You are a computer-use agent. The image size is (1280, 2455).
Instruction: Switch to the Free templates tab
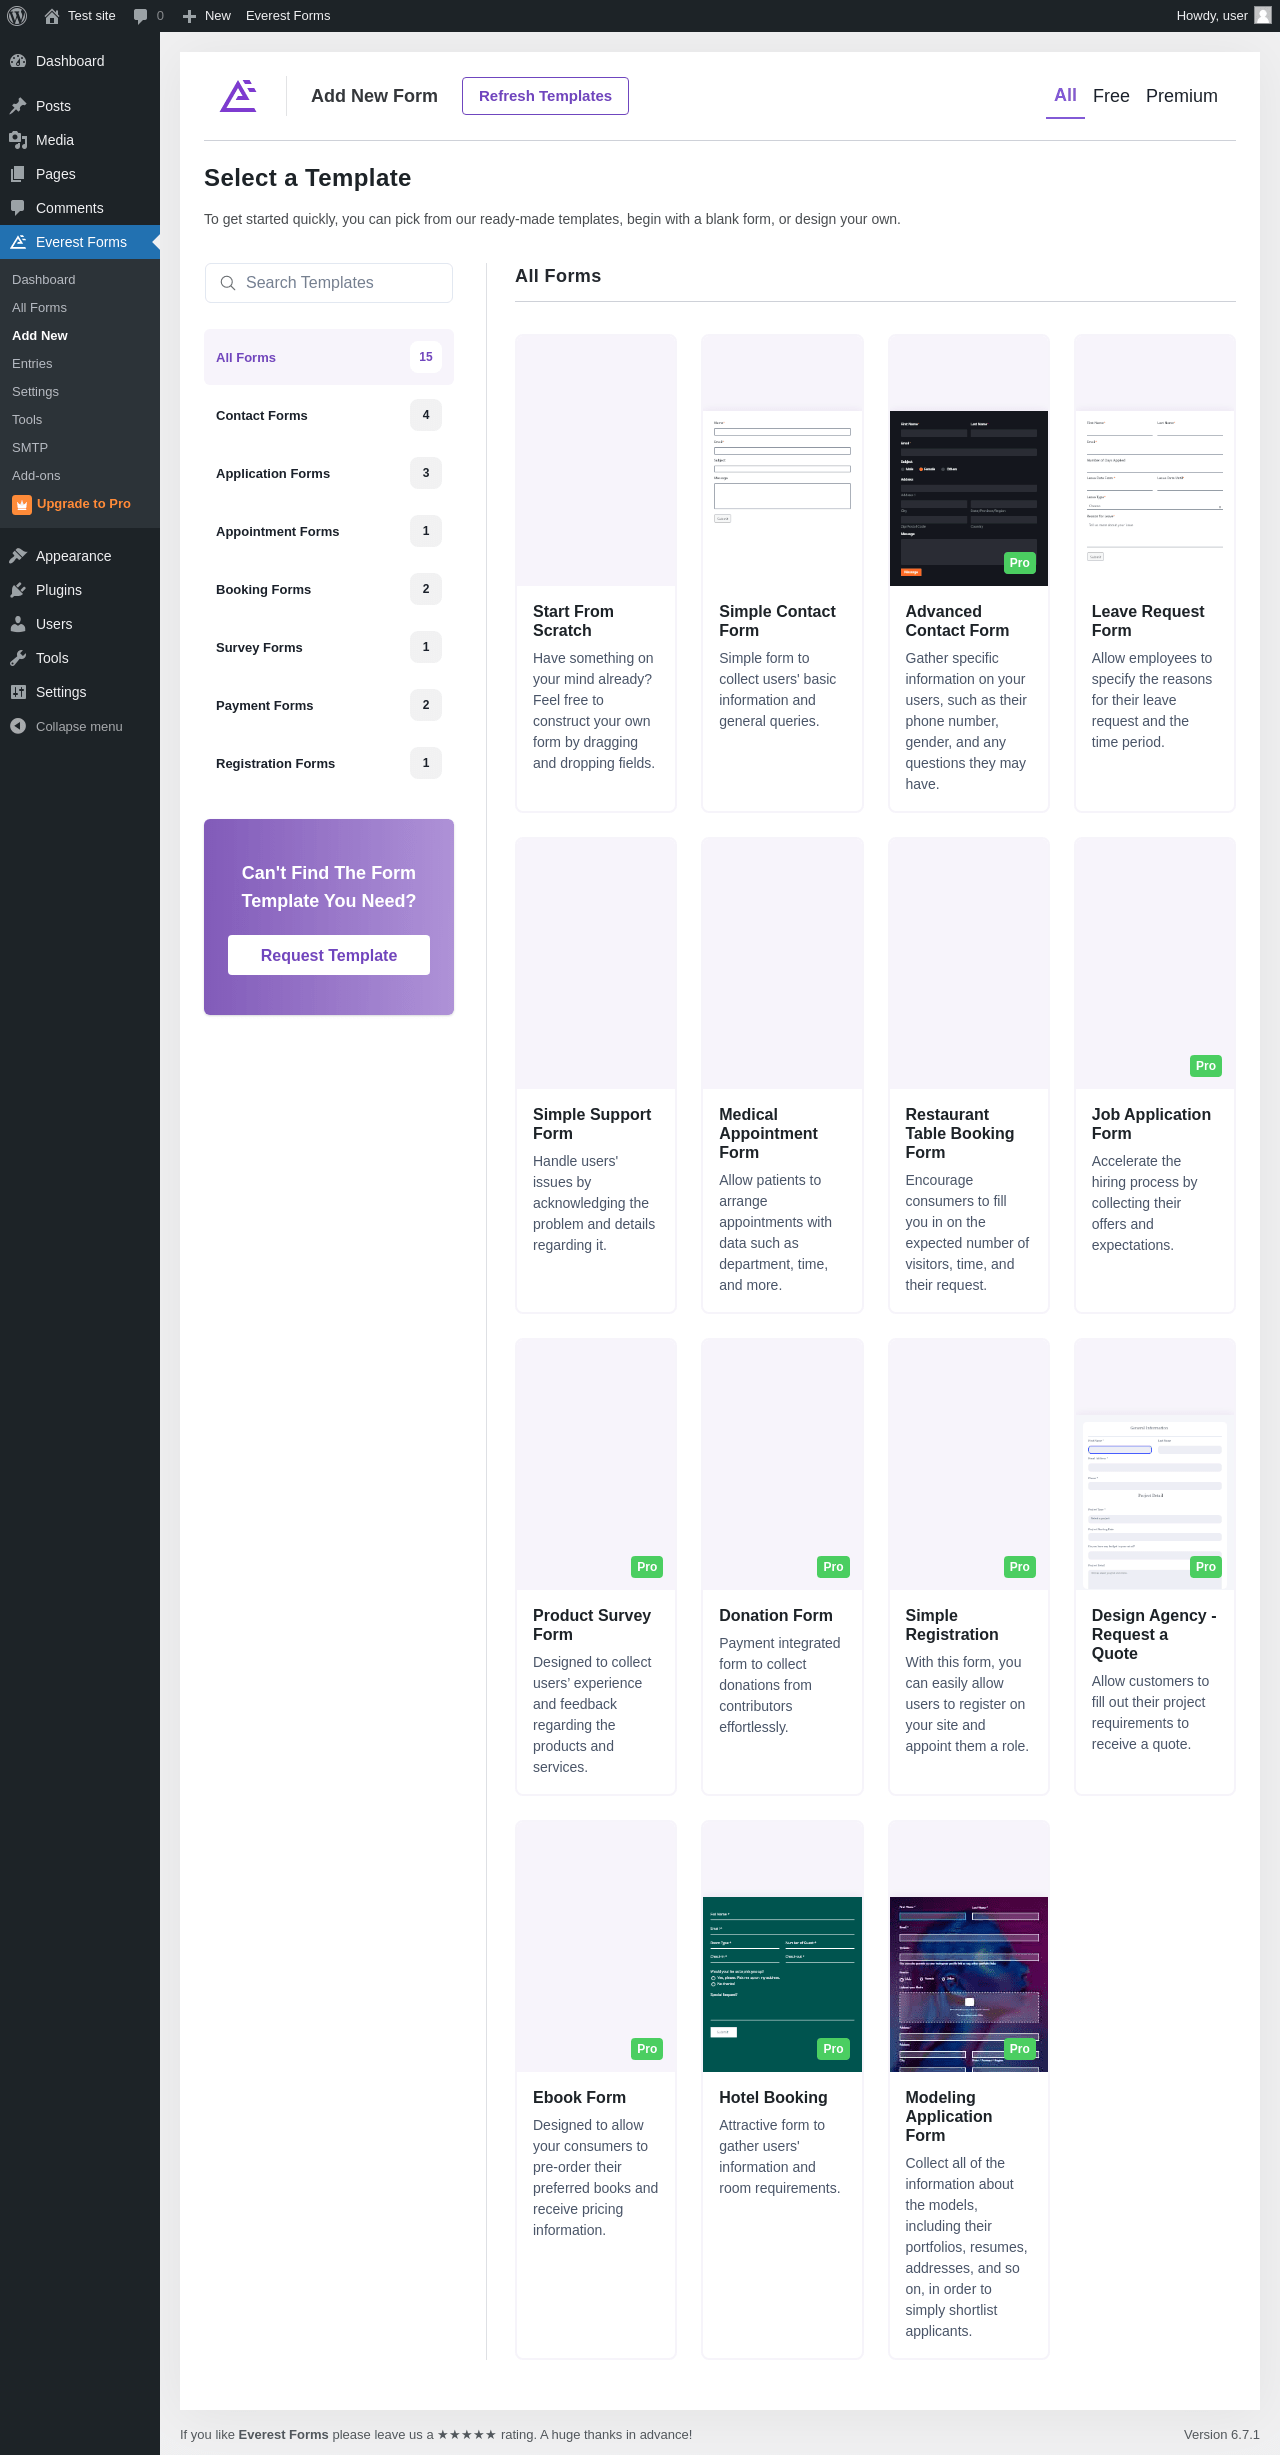click(x=1111, y=96)
